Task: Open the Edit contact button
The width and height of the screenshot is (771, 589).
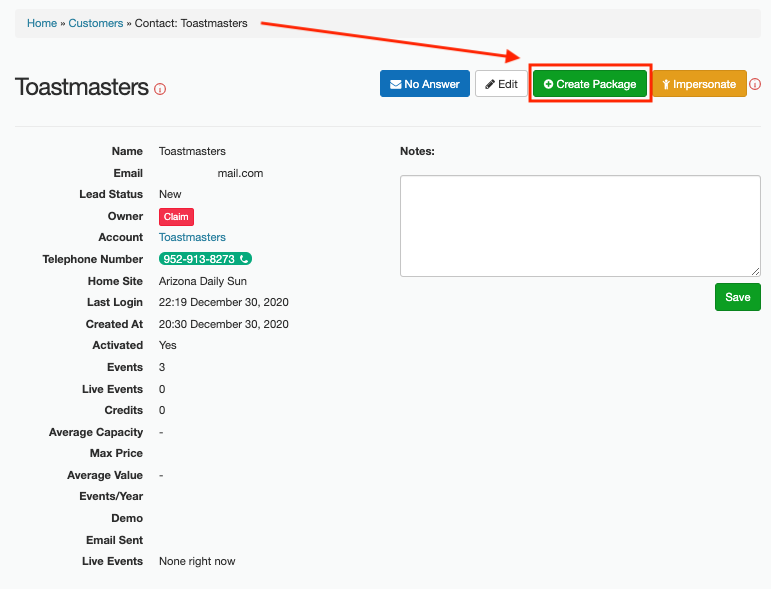Action: pos(501,84)
